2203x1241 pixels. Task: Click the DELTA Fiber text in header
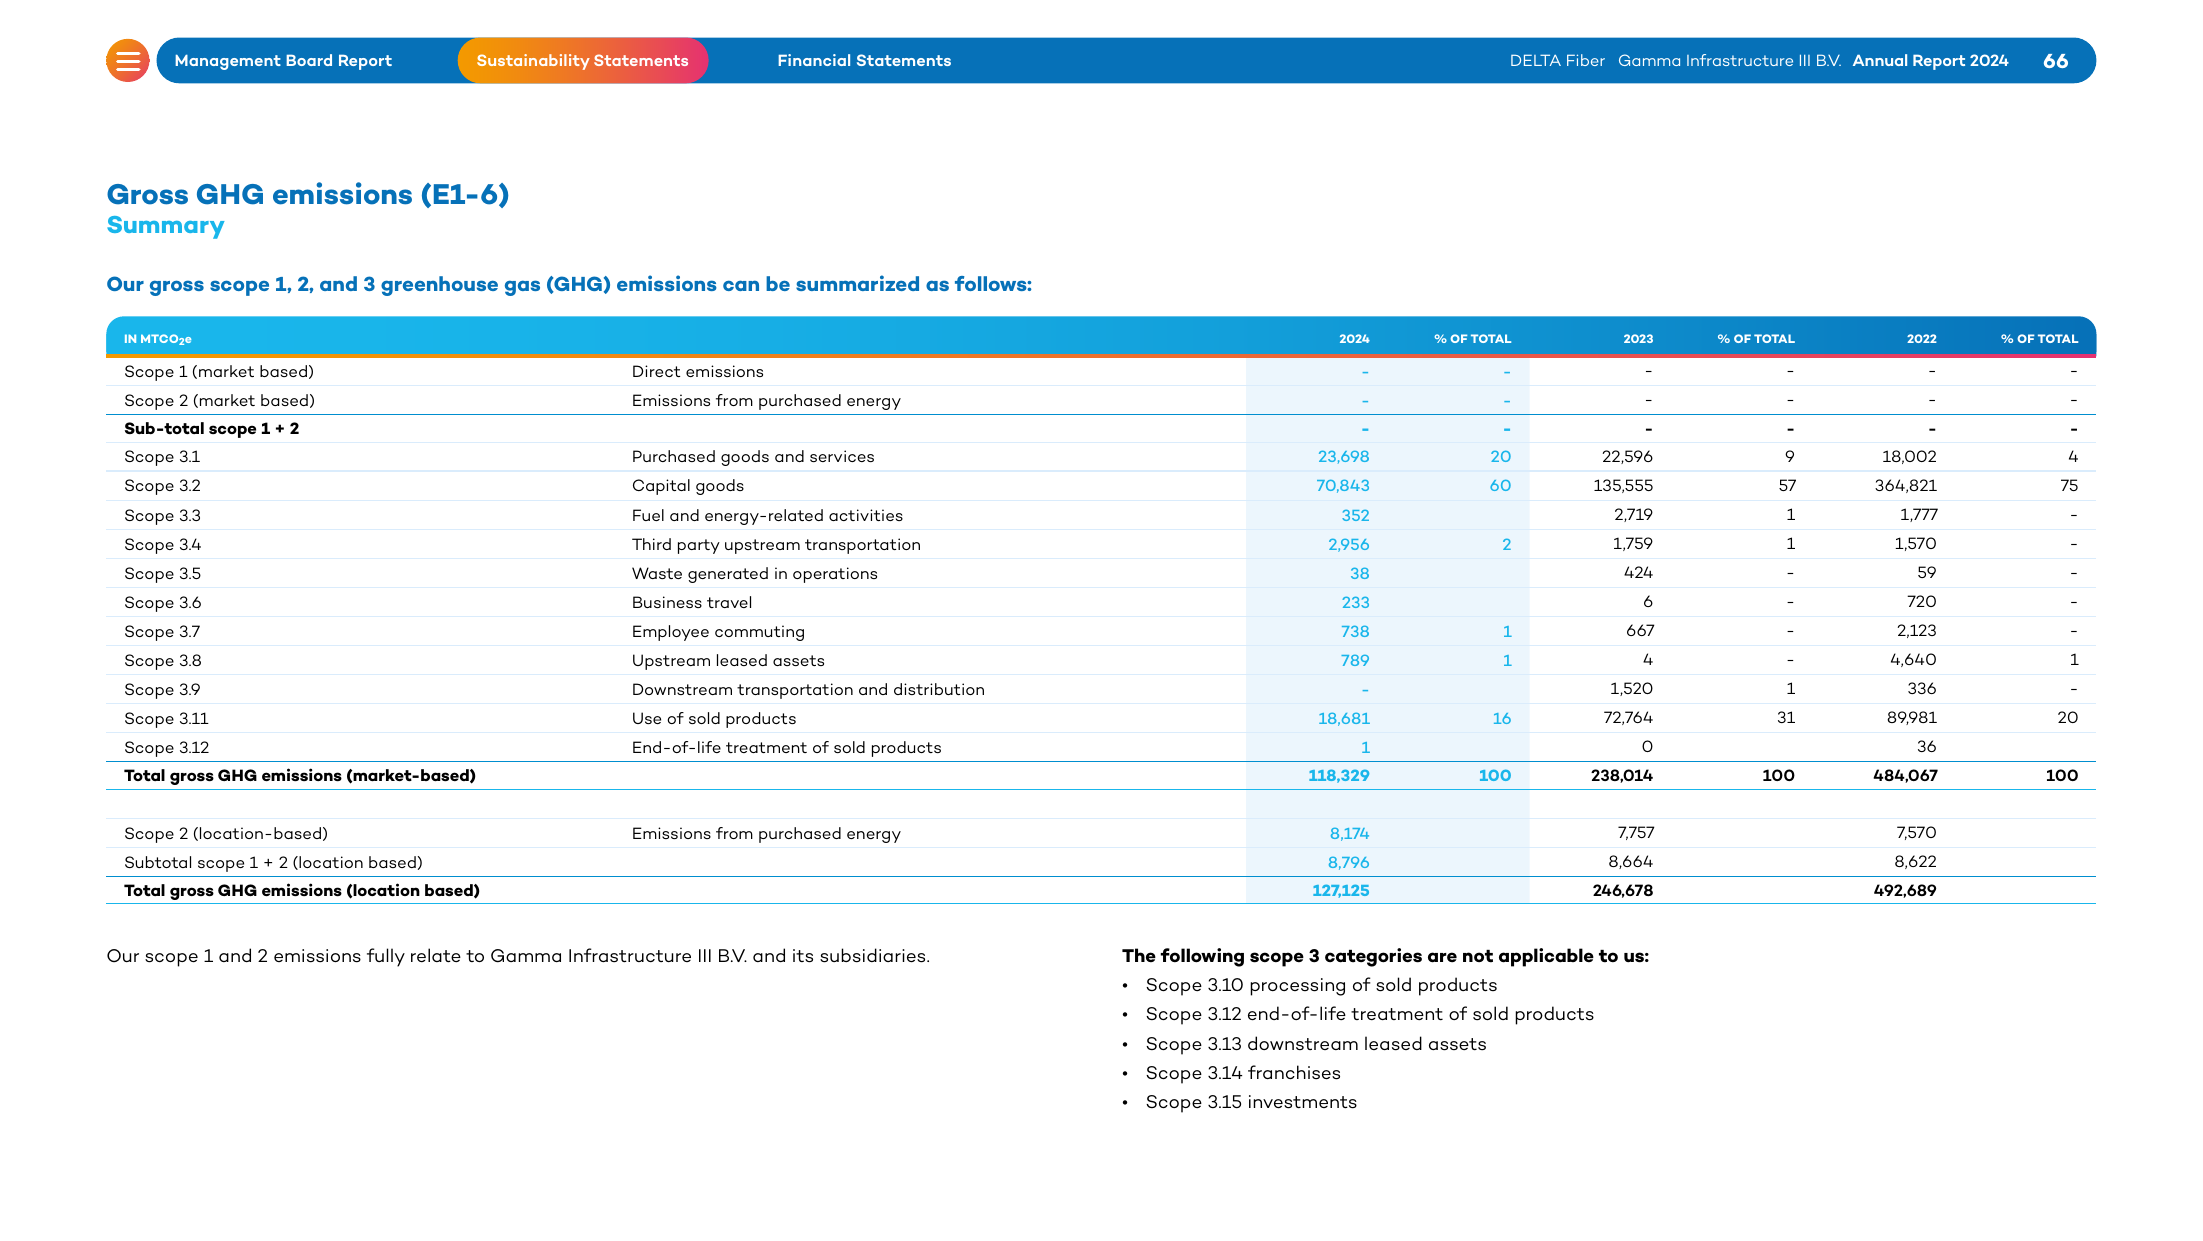pyautogui.click(x=1557, y=61)
